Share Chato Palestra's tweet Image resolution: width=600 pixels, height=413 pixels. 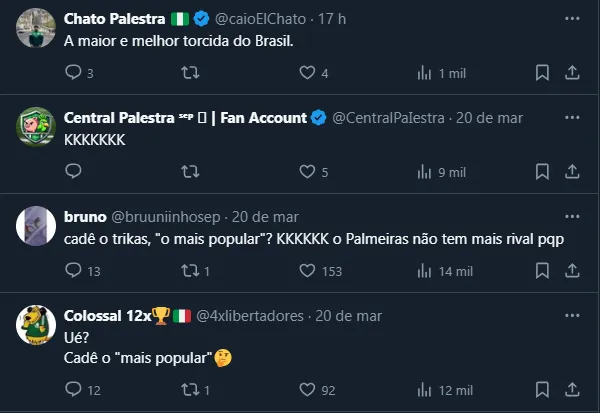[x=572, y=73]
